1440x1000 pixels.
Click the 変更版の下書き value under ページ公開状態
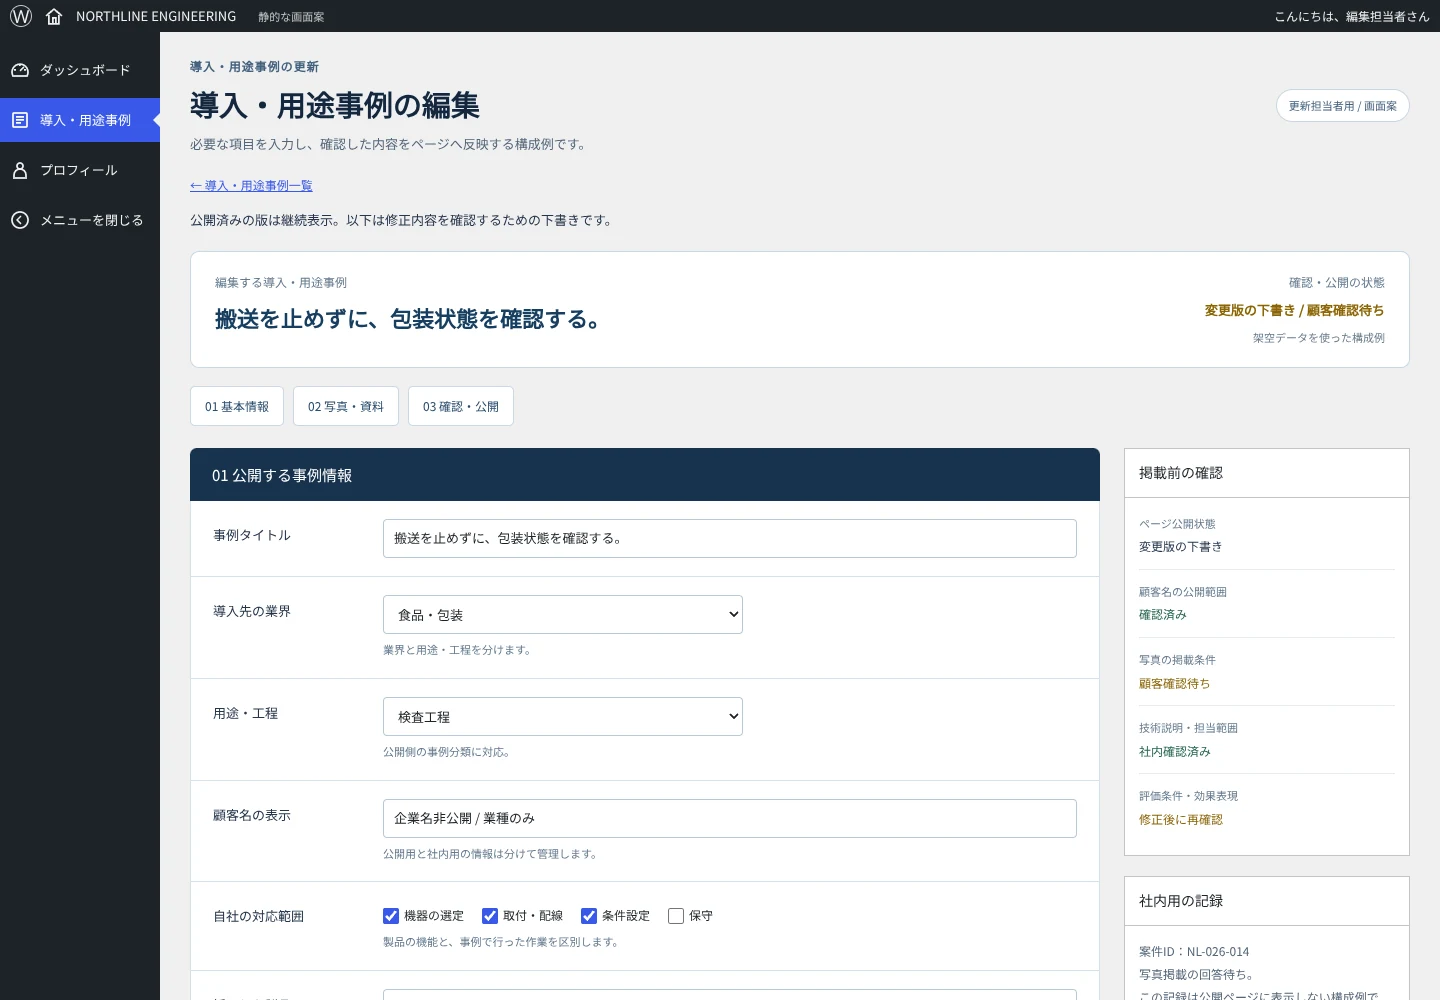1181,547
